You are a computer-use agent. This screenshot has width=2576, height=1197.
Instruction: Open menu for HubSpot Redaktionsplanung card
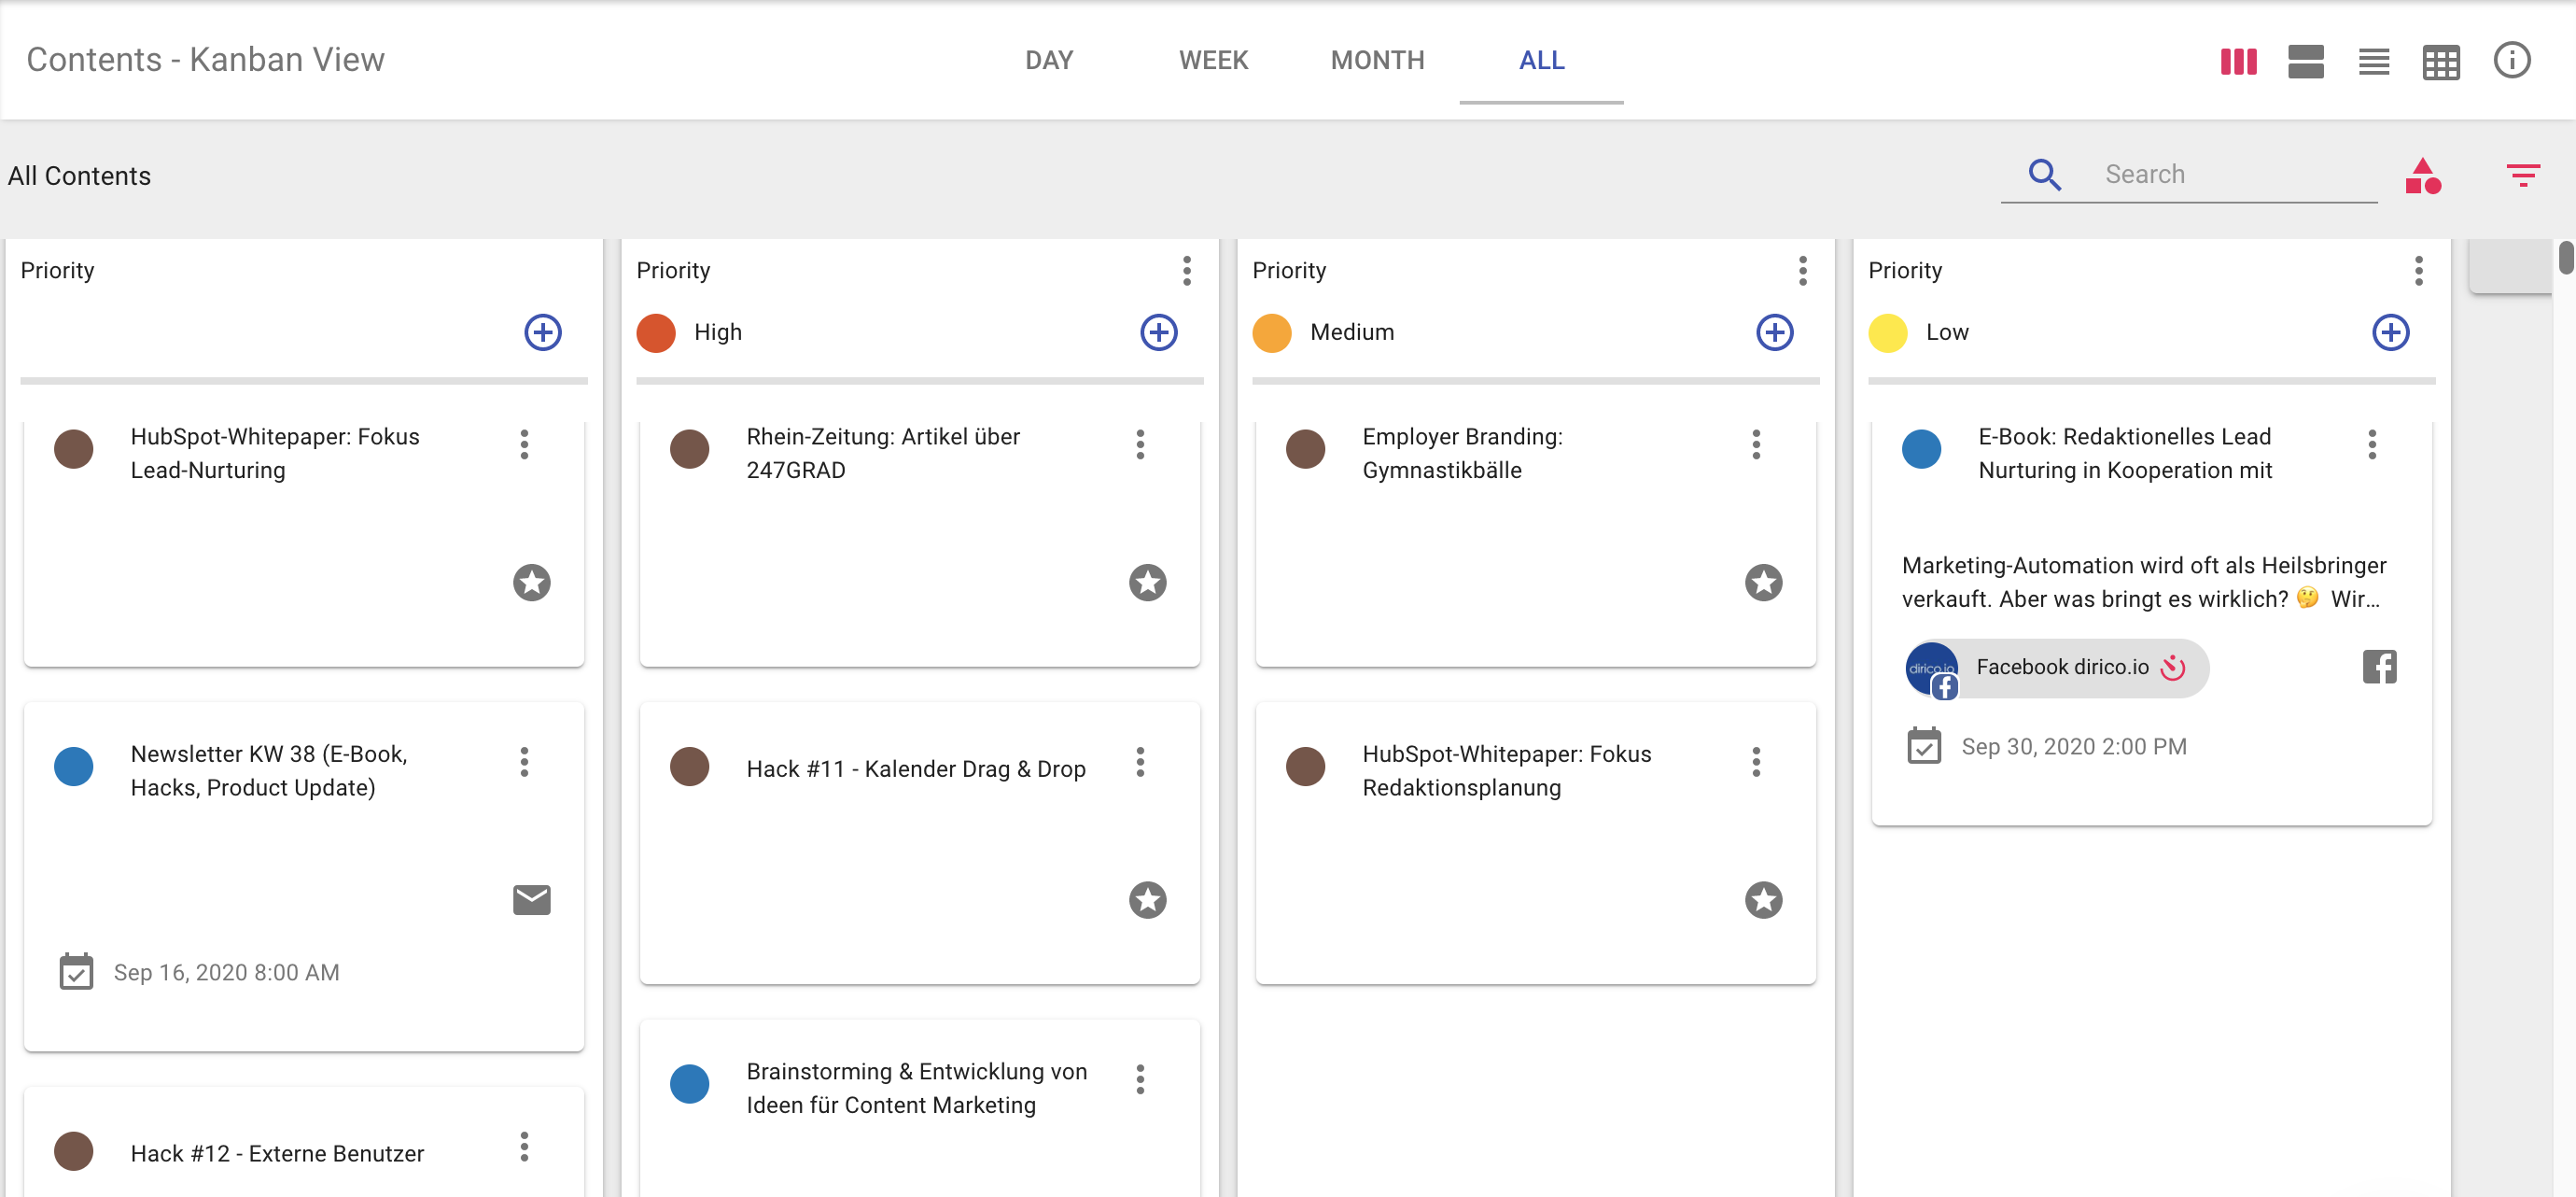[1755, 762]
